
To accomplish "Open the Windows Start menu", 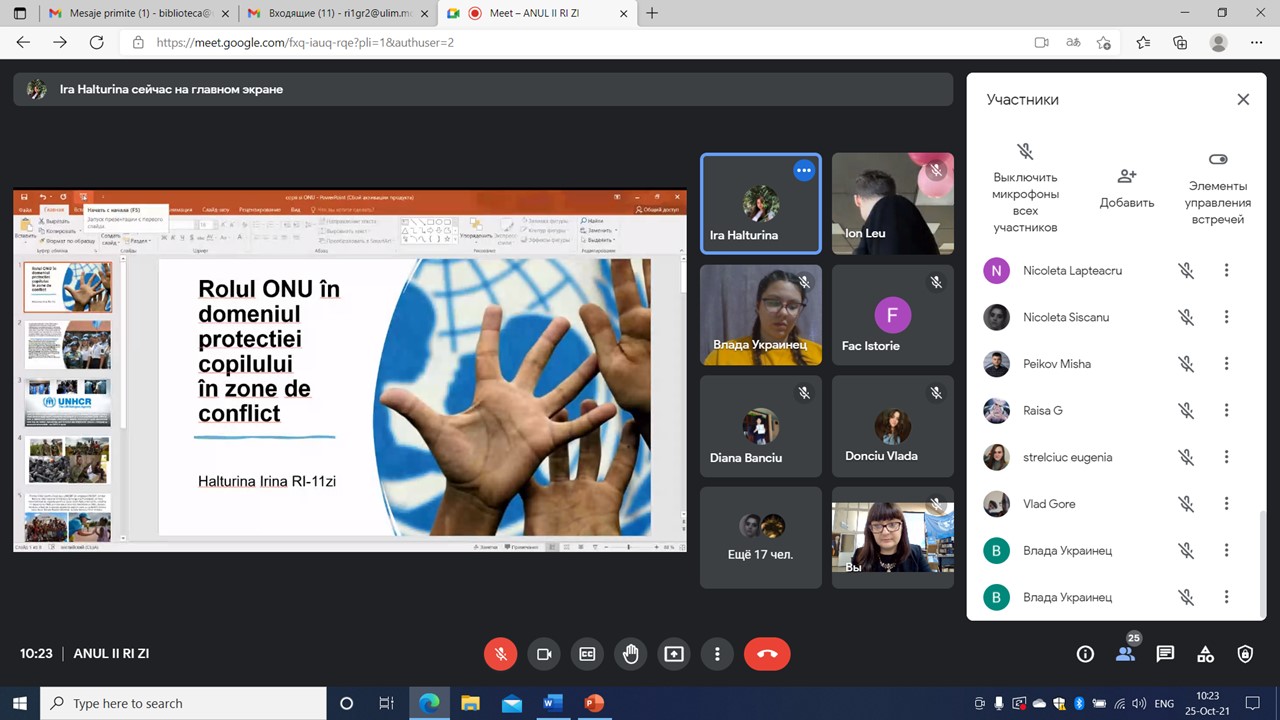I will tap(20, 703).
